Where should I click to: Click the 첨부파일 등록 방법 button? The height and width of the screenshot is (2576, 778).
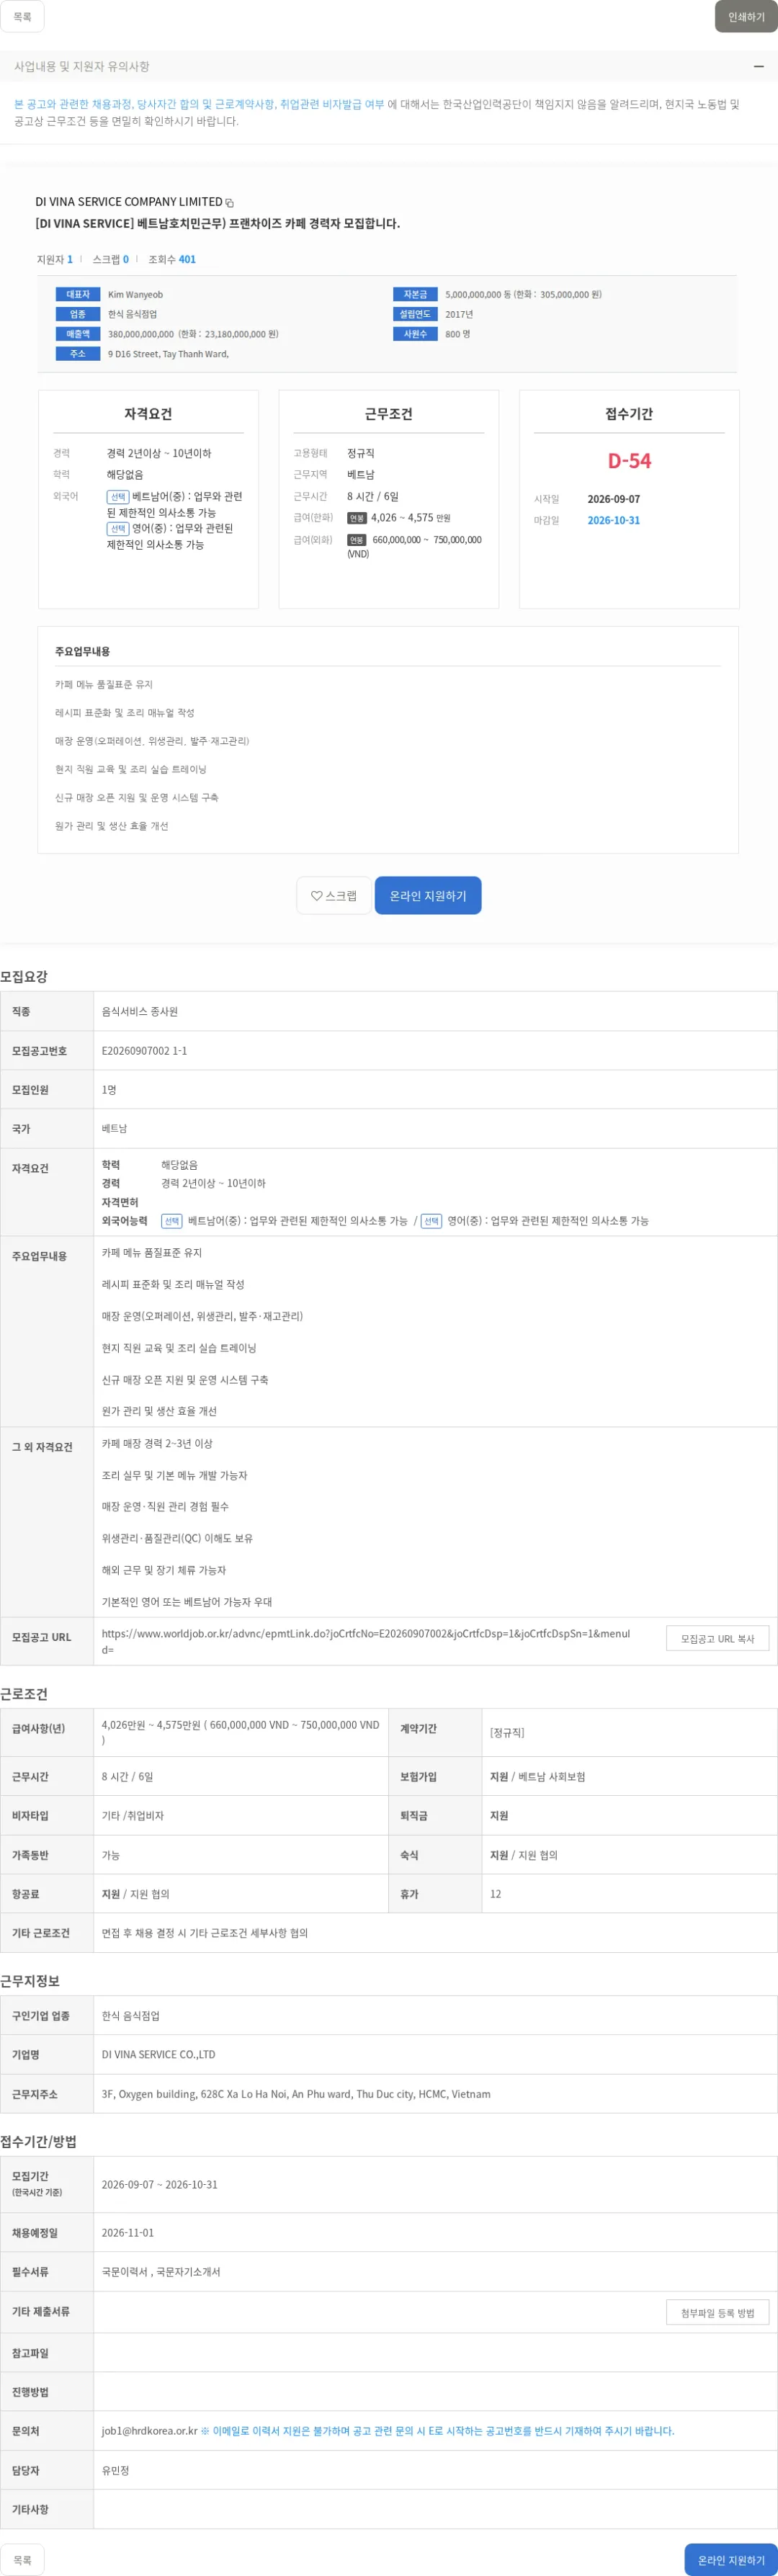click(x=717, y=2312)
